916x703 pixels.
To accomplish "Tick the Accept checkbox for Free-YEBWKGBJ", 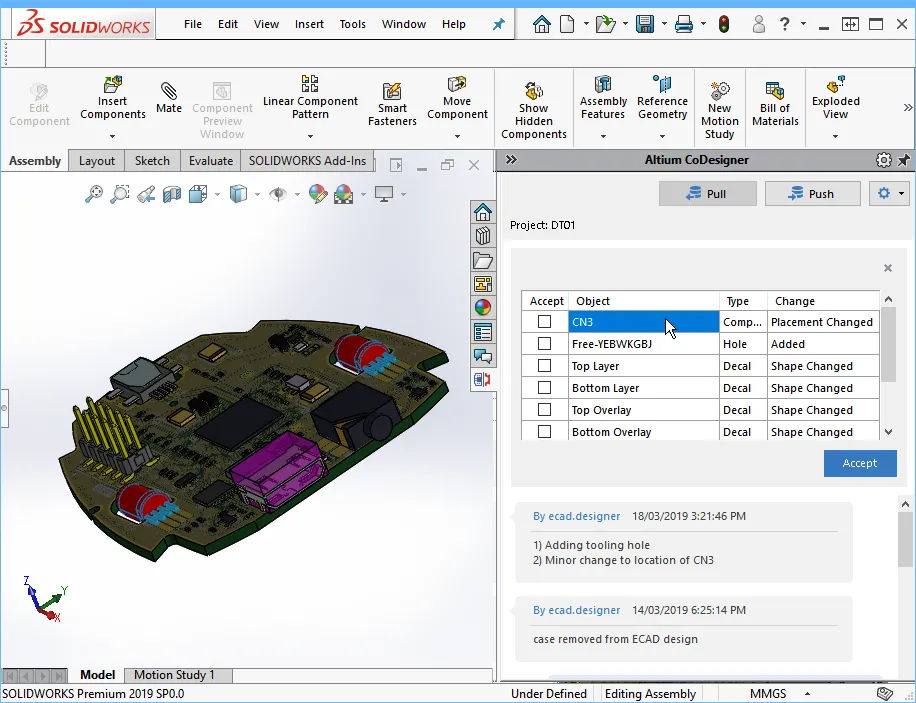I will [x=544, y=344].
